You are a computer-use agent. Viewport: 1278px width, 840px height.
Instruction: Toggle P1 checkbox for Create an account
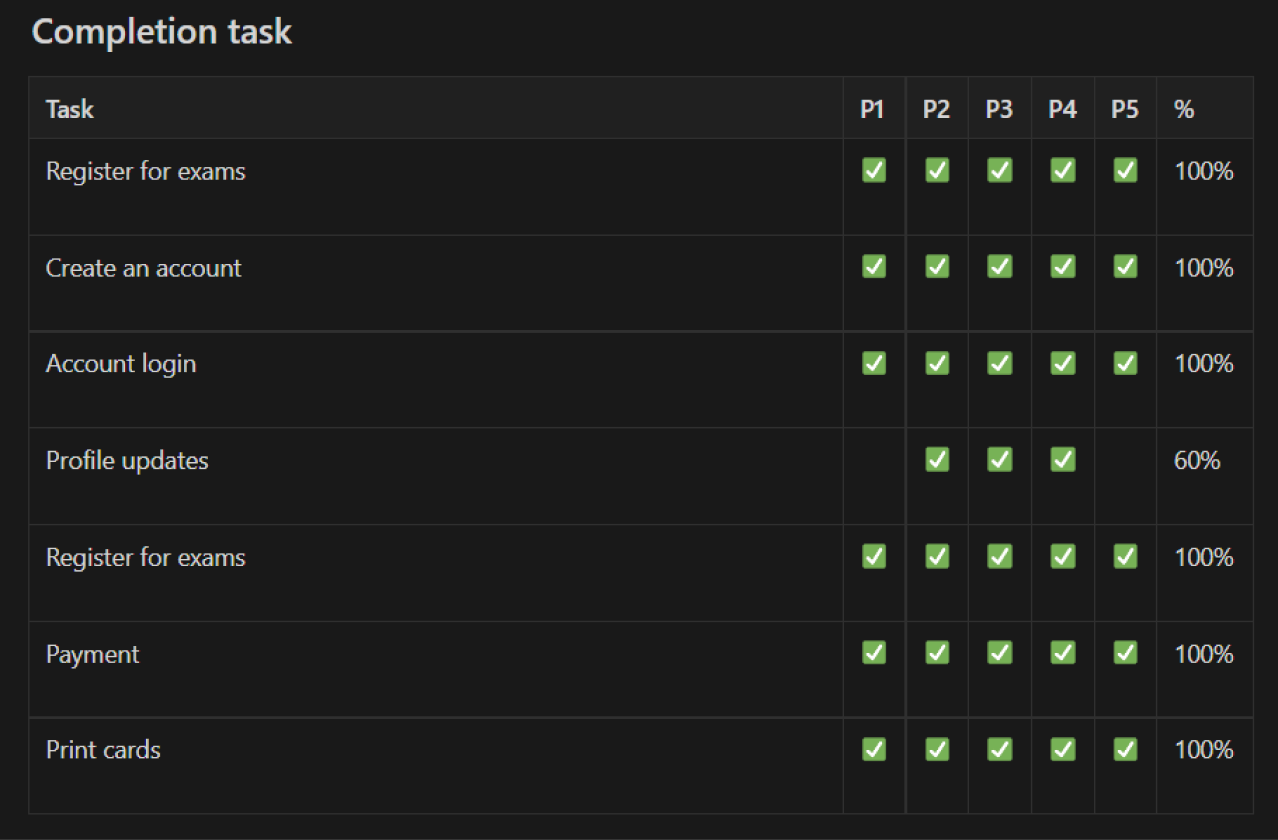point(874,267)
